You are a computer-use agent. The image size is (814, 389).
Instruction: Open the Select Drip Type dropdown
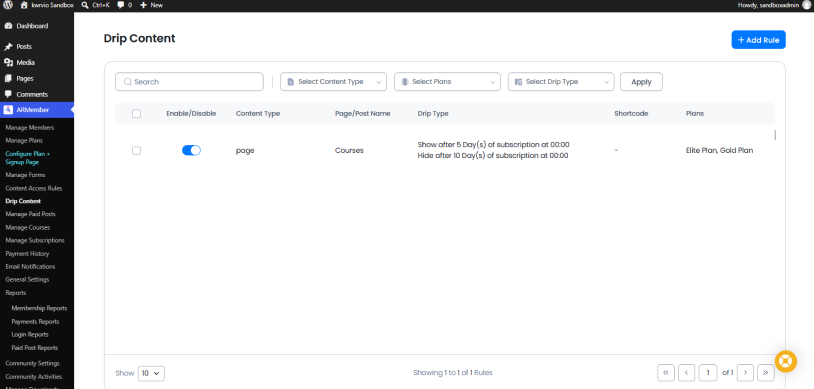[x=561, y=82]
